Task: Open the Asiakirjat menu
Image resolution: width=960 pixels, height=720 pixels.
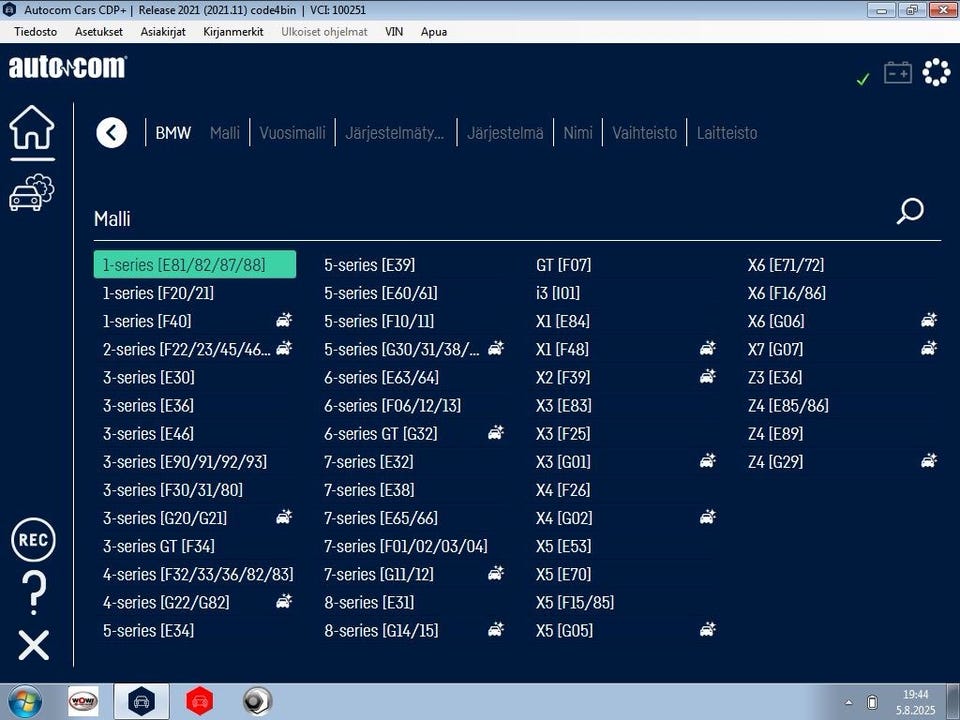Action: pos(163,32)
